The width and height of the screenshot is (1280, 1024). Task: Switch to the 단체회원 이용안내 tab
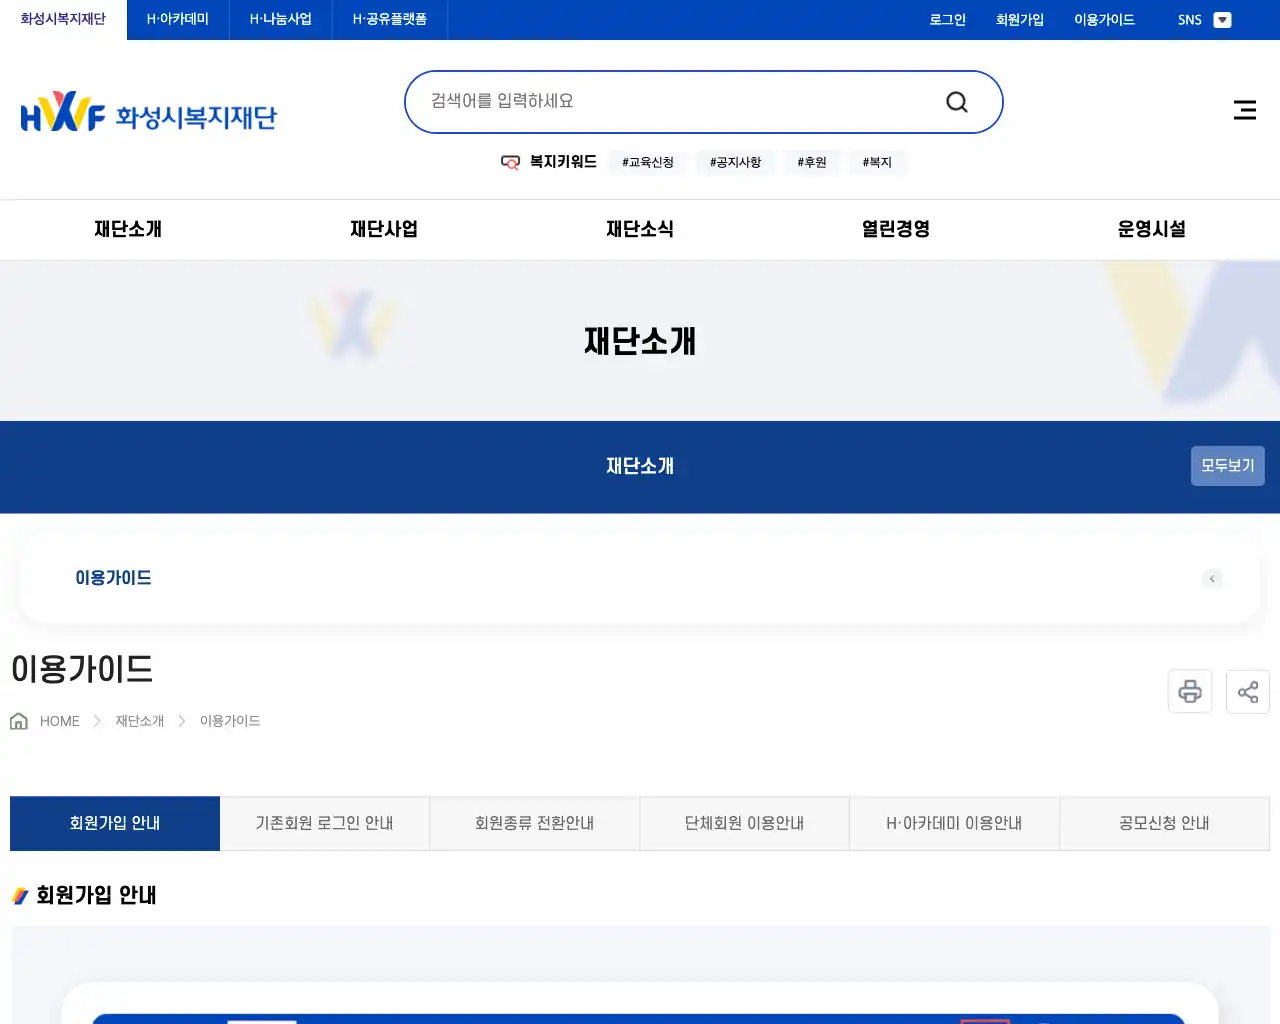click(x=744, y=823)
